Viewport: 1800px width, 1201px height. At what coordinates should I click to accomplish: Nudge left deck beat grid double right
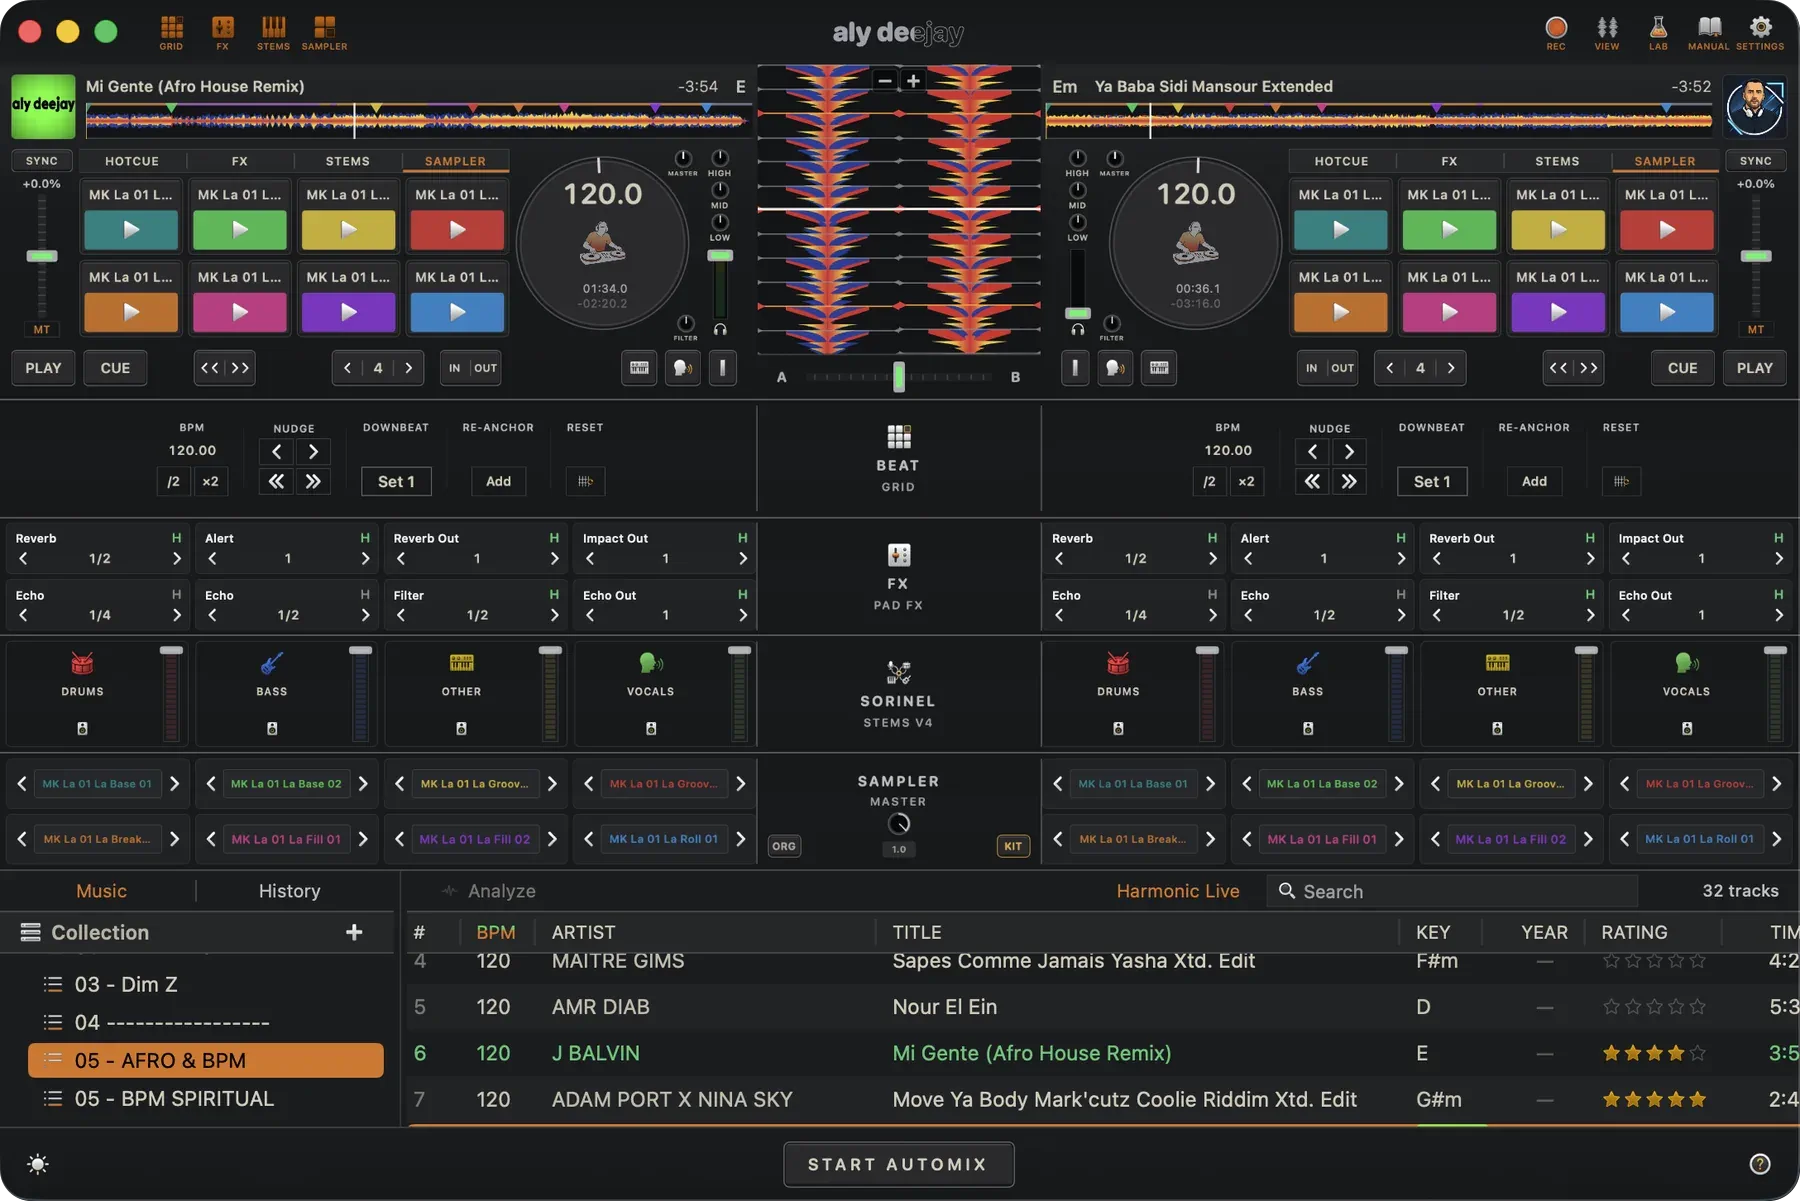(313, 482)
